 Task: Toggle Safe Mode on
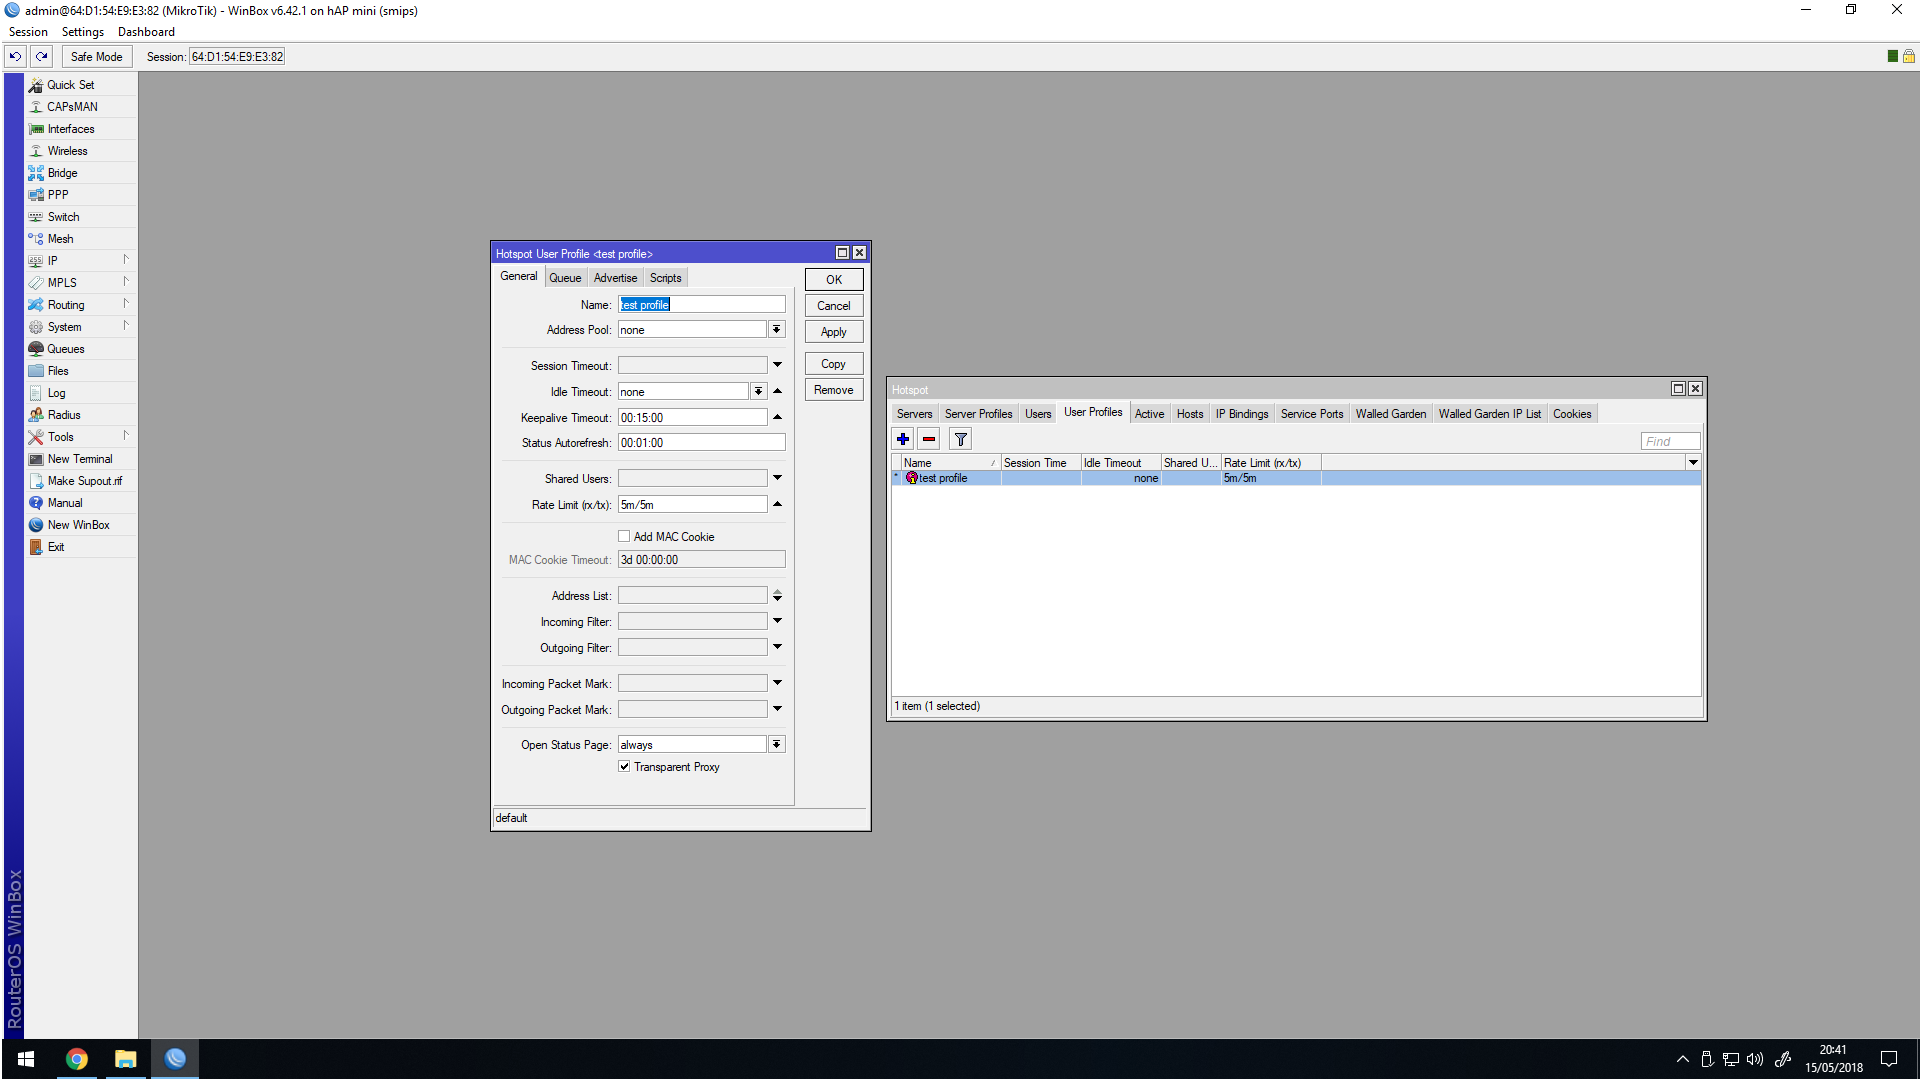pos(96,57)
